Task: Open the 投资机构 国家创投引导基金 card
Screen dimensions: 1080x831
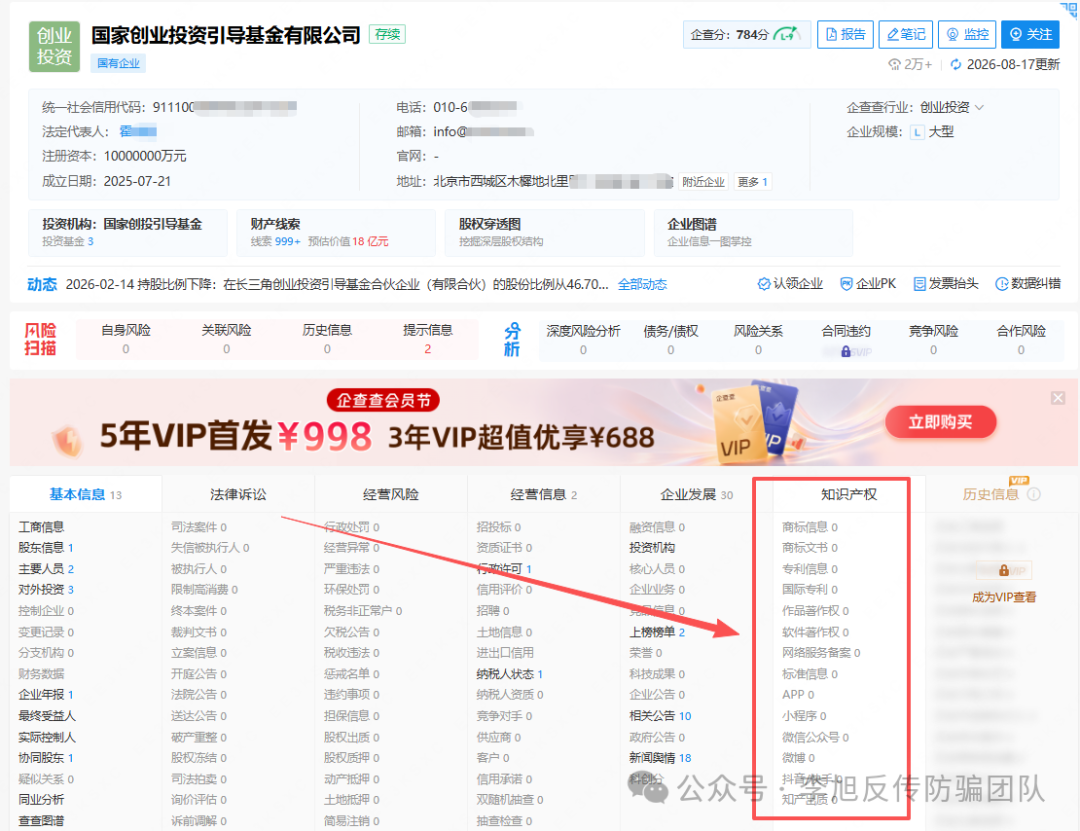Action: click(127, 232)
